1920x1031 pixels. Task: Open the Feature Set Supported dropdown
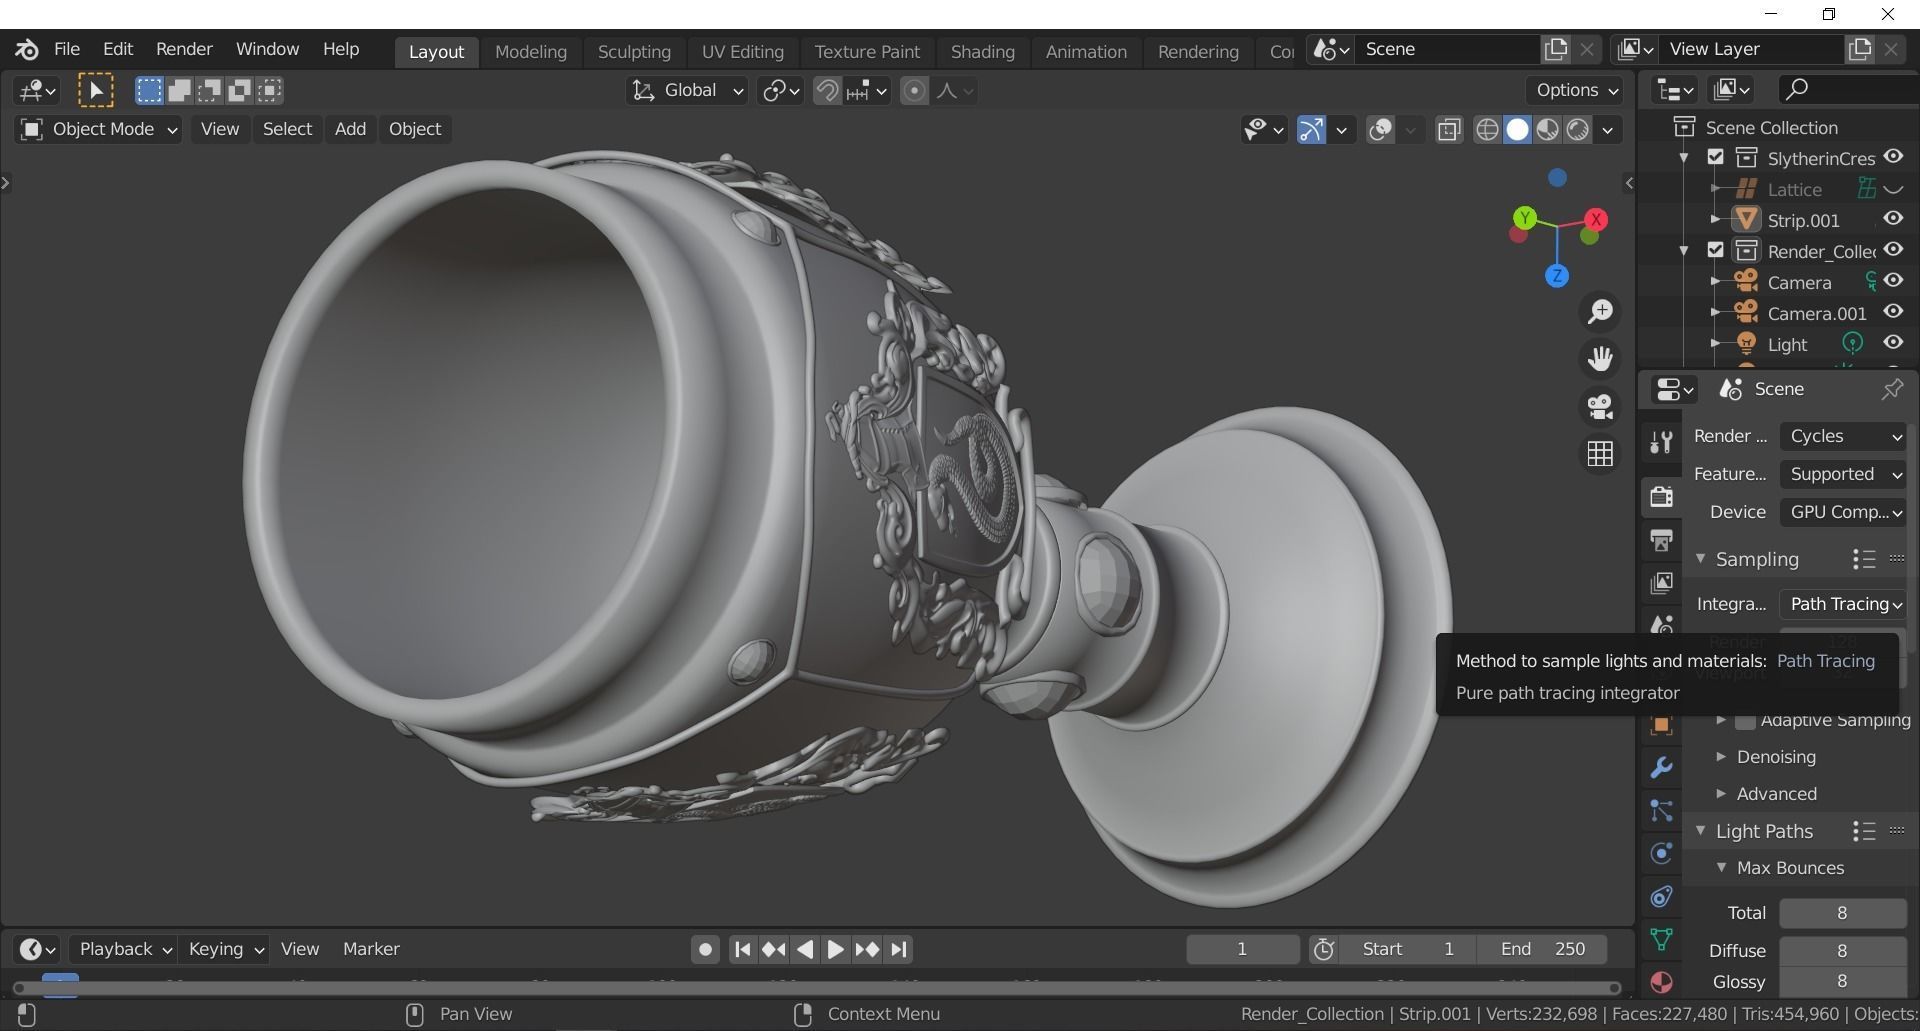(x=1843, y=474)
